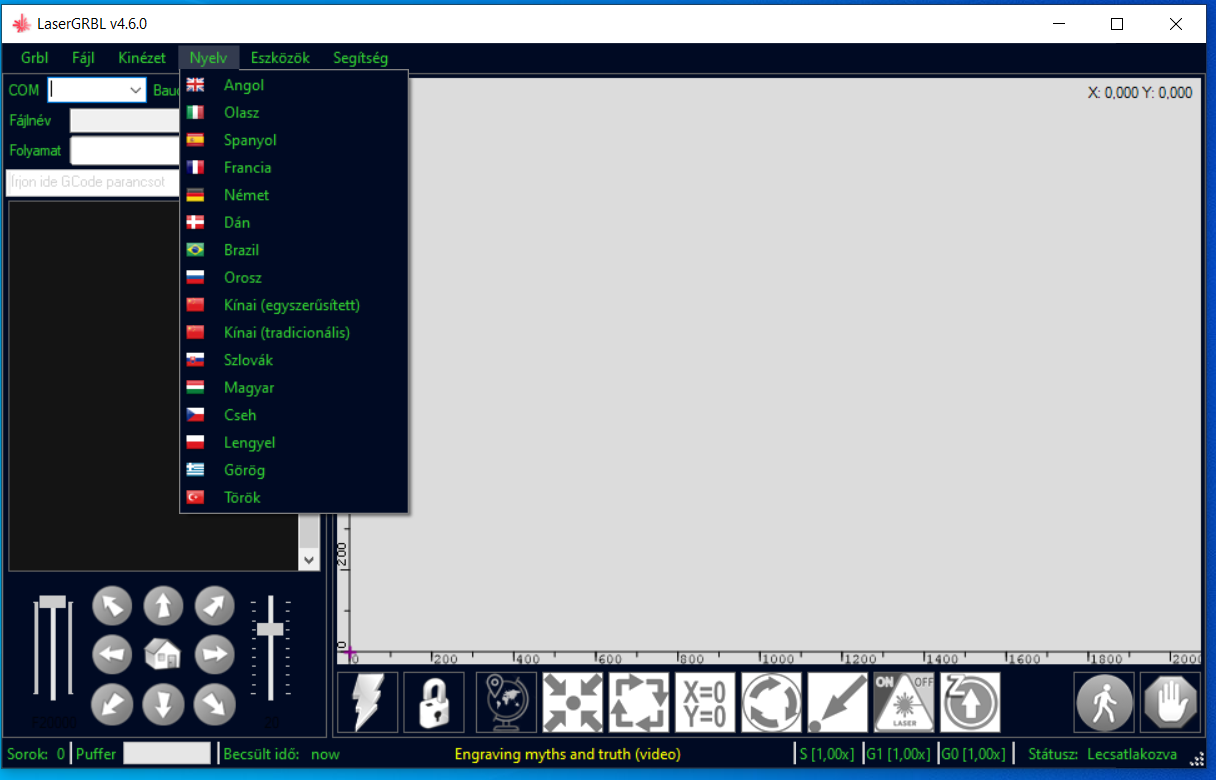The width and height of the screenshot is (1216, 780).
Task: Click the Státusz: Lecsatlakozva status text
Action: 1102,754
